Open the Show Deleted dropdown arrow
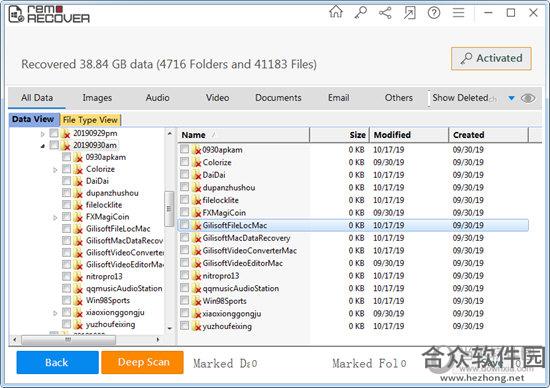 pyautogui.click(x=511, y=98)
